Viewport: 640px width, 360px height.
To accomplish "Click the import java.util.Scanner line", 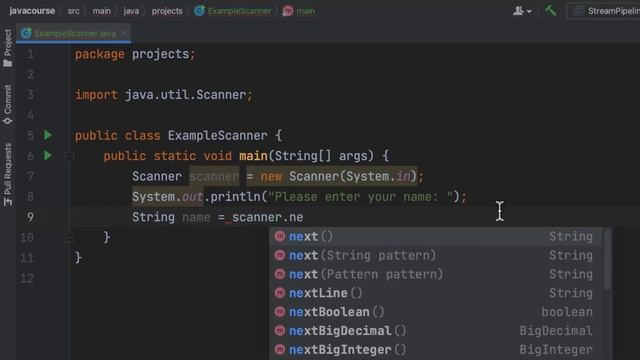I will pos(164,95).
